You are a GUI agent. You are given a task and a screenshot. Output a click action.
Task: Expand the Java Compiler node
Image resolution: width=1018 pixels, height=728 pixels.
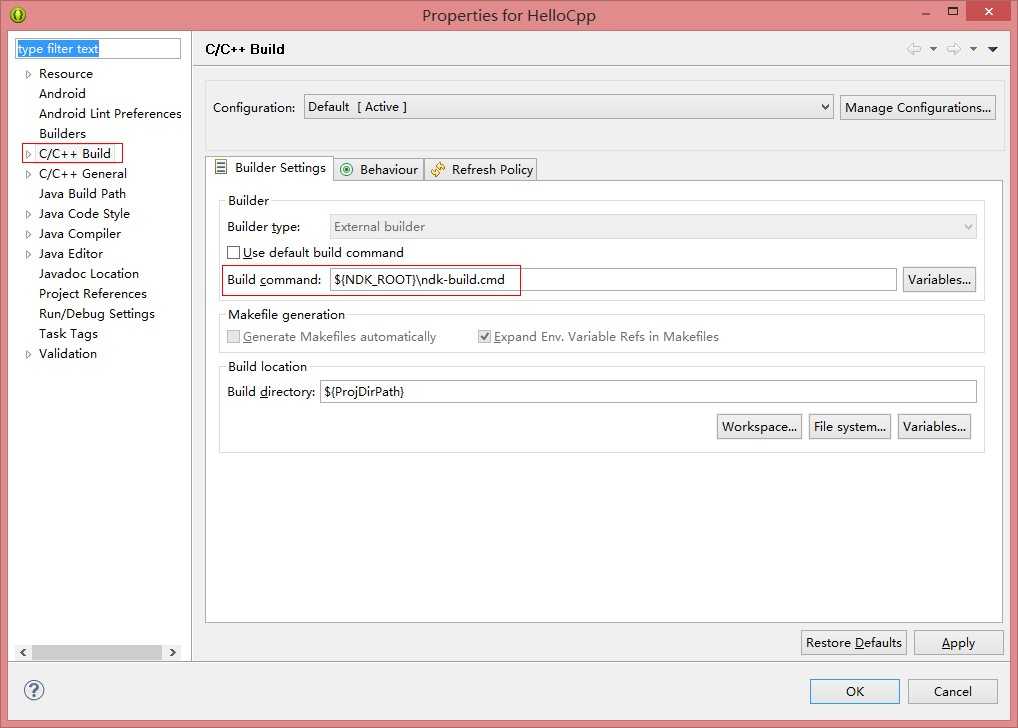(x=28, y=234)
